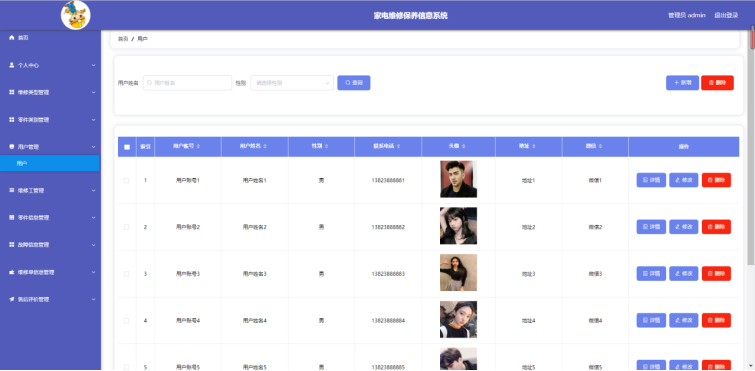Image resolution: width=755 pixels, height=371 pixels.
Task: Click the paper-plane icon beside 售后评价管理
Action: click(x=12, y=299)
